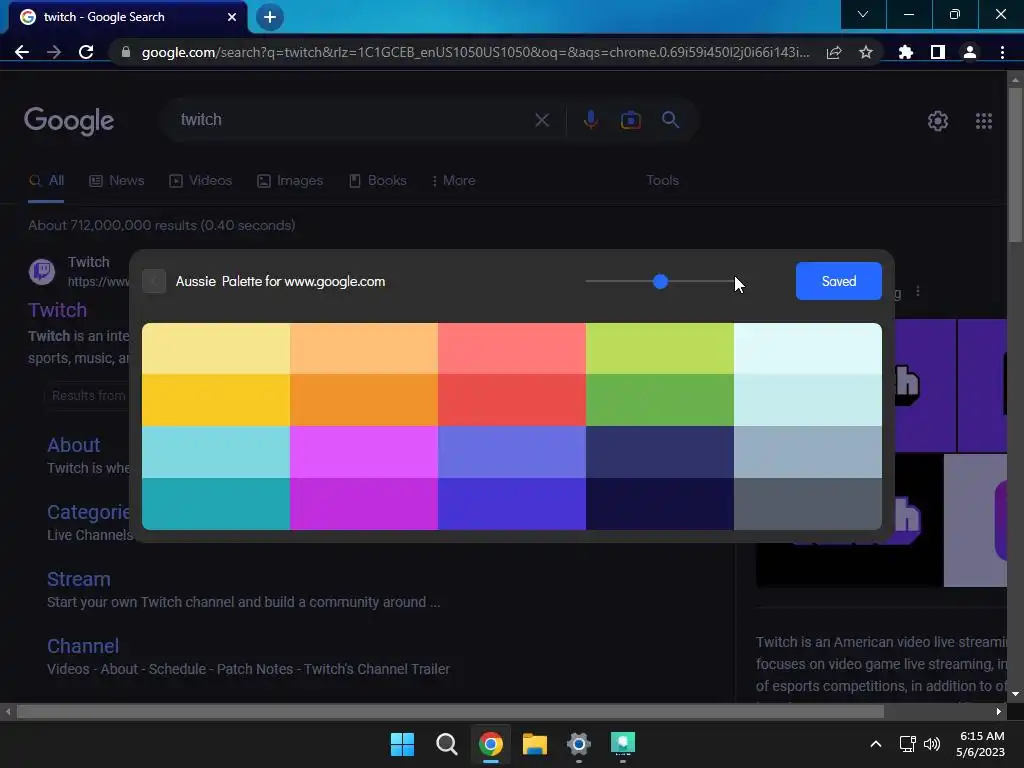Switch to the Images tab
The width and height of the screenshot is (1024, 768).
click(x=290, y=181)
